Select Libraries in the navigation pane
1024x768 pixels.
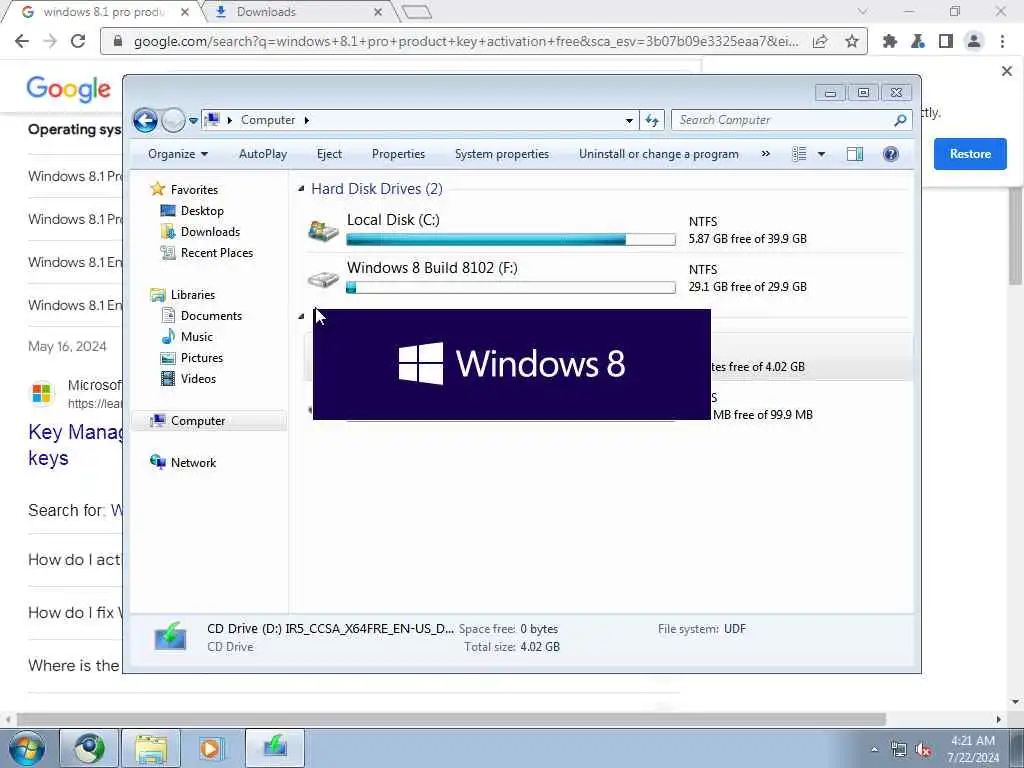[x=193, y=295]
